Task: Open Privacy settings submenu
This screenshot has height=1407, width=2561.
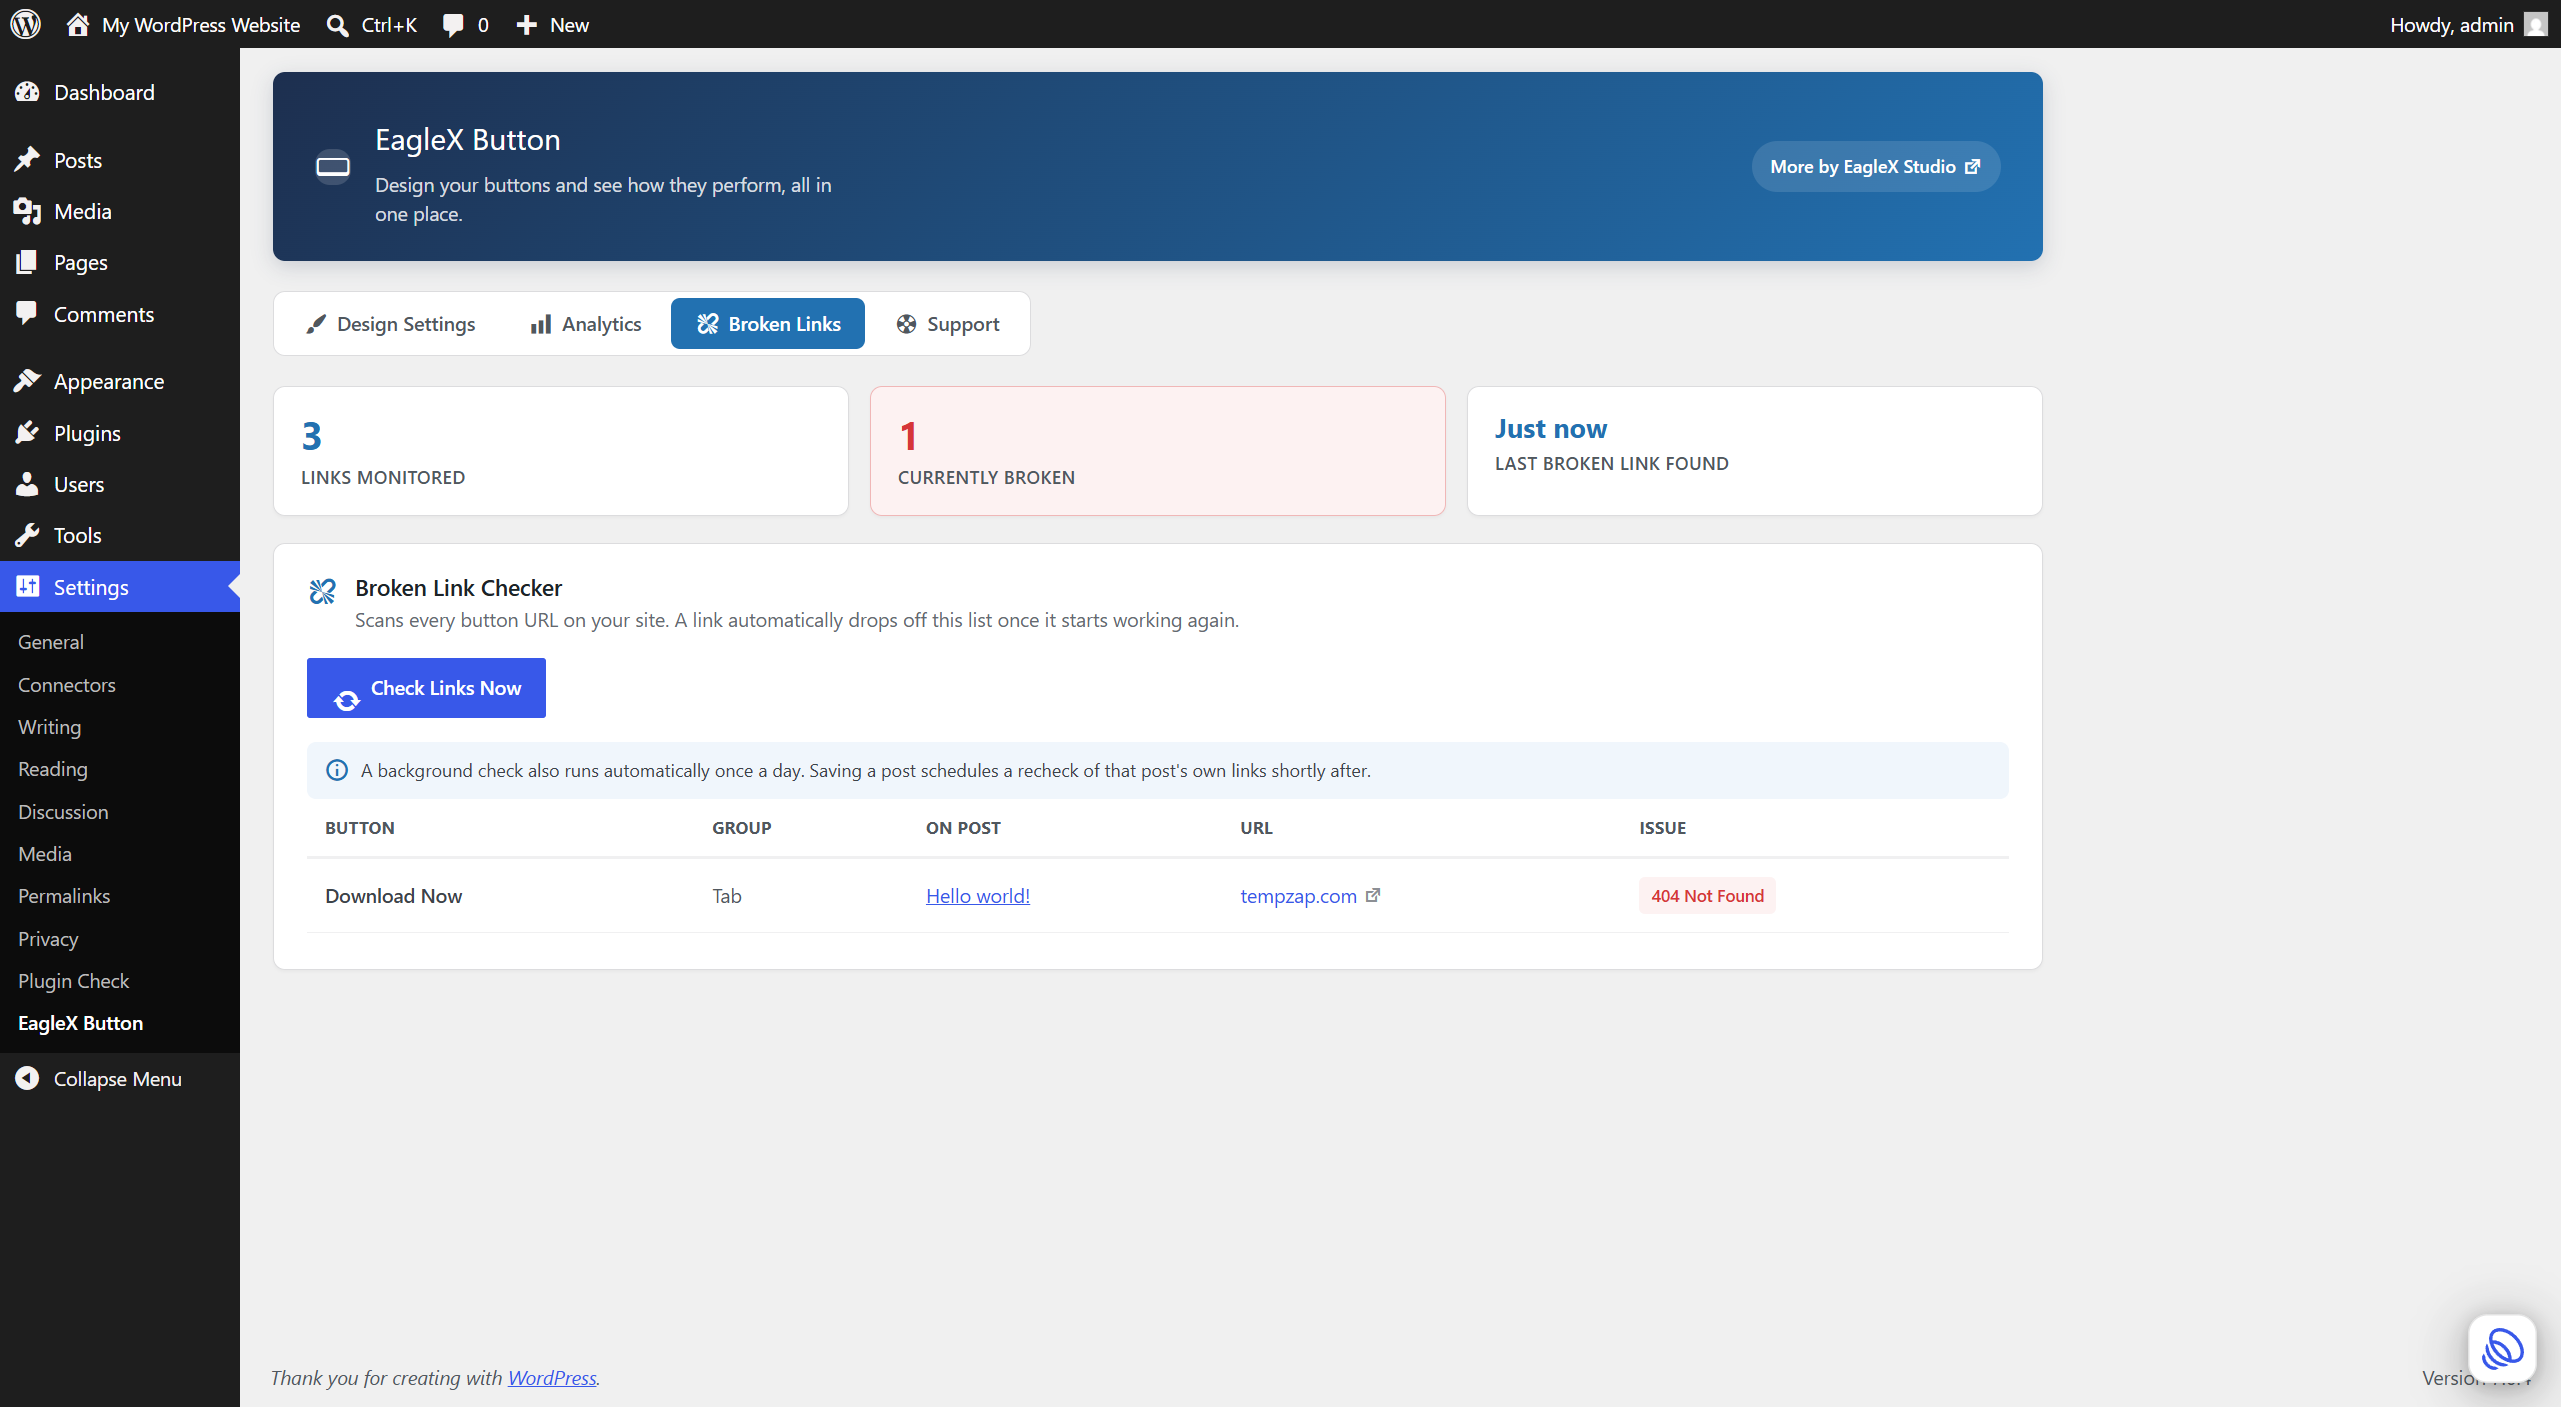Action: coord(48,939)
